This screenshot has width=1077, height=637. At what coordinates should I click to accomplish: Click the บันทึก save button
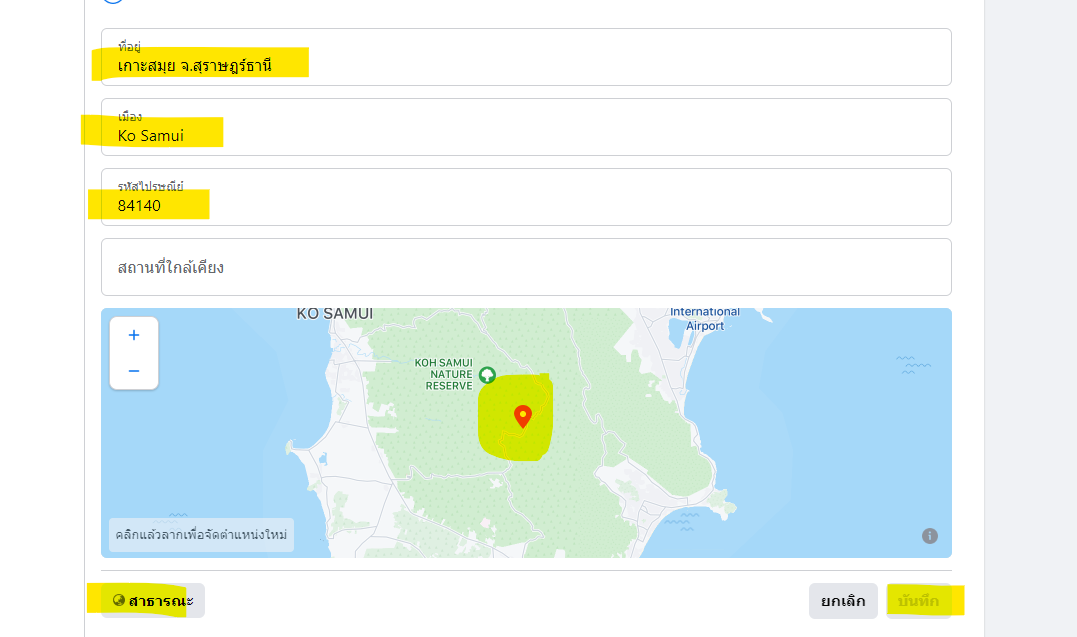coord(918,601)
